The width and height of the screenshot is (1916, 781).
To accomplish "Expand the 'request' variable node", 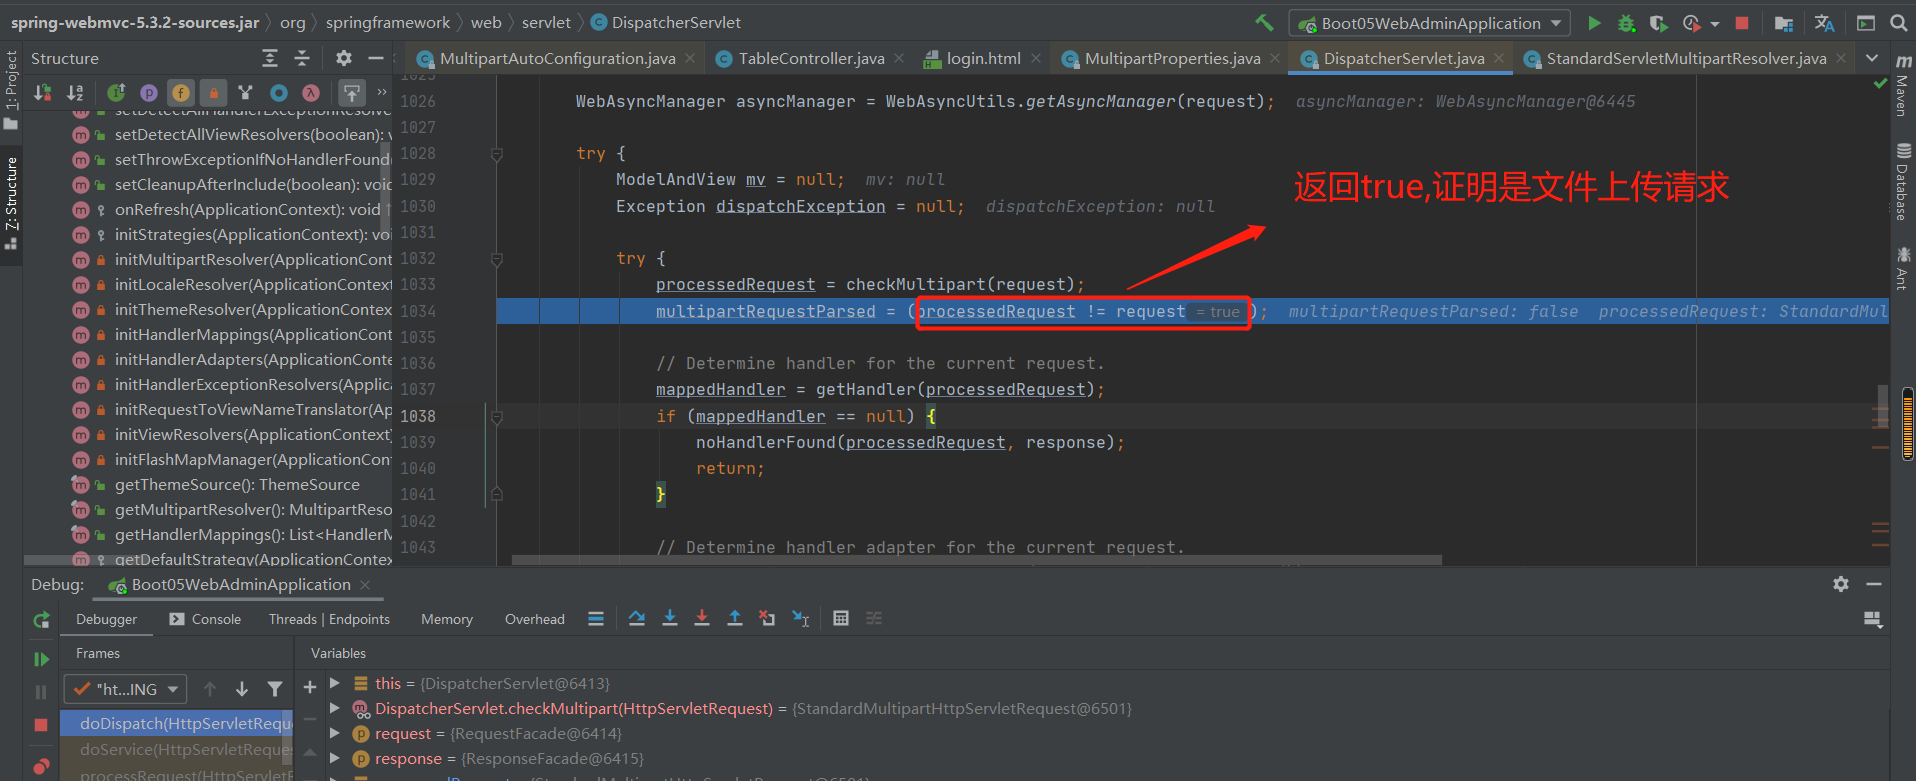I will (335, 733).
